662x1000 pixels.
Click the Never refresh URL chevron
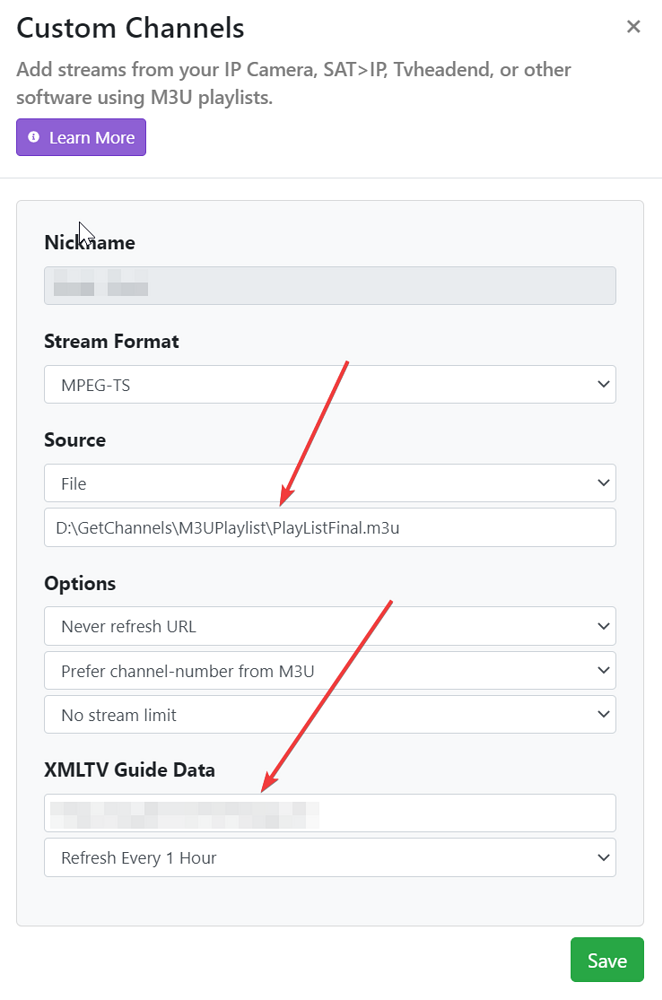click(x=603, y=625)
